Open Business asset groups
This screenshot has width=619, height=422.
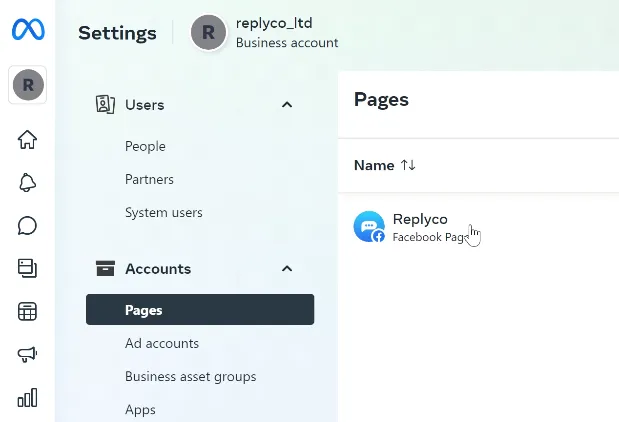click(x=191, y=377)
